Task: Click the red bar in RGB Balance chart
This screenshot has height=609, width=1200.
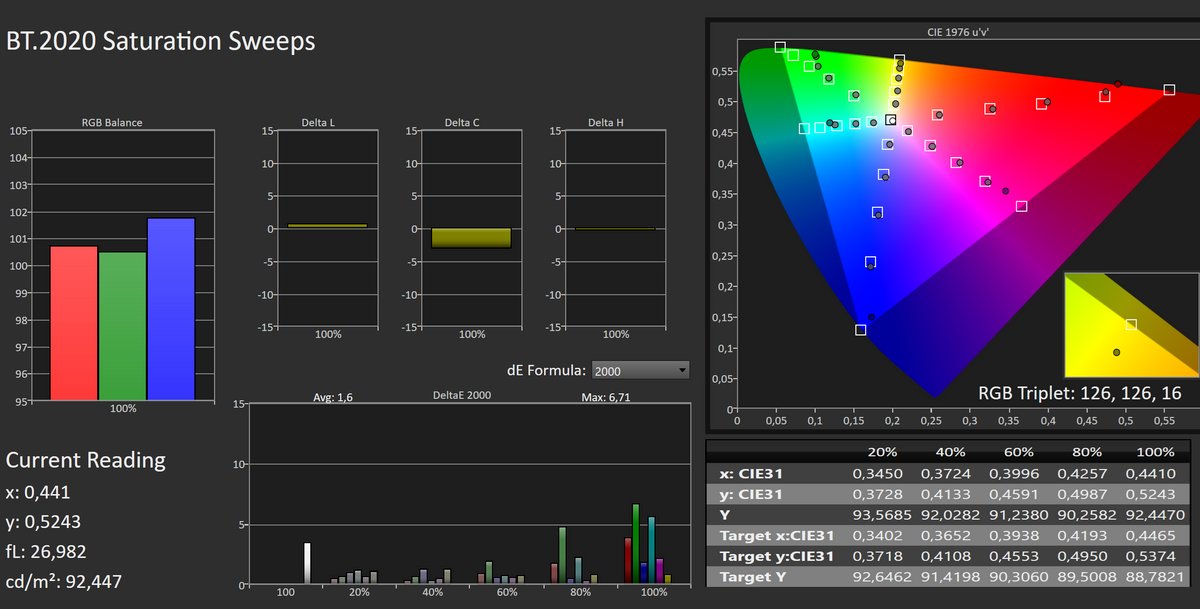Action: (74, 323)
